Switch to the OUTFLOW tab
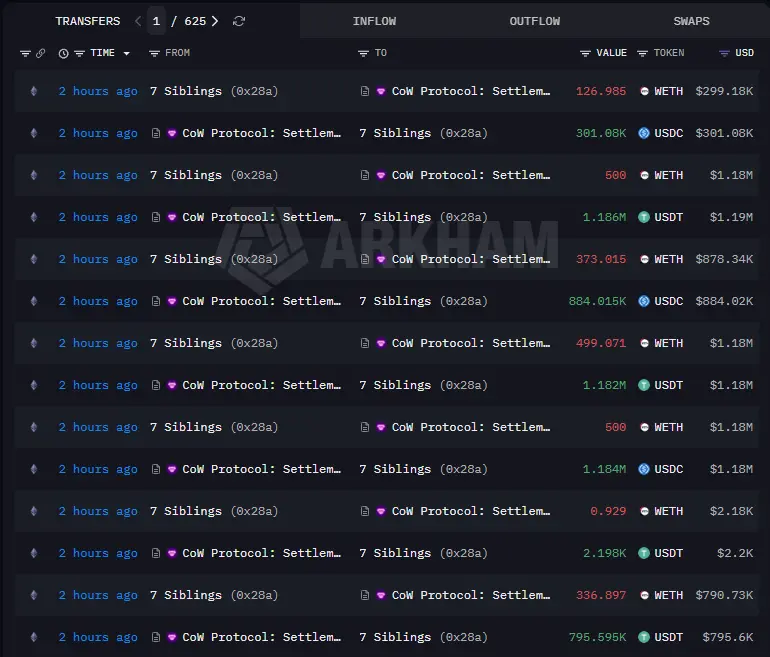The image size is (770, 657). pos(534,21)
